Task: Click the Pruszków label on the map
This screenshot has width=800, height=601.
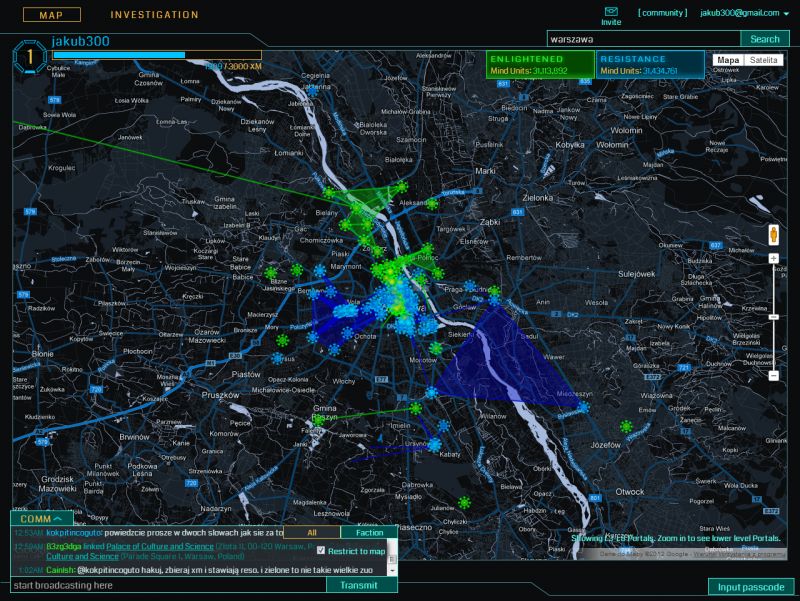Action: pyautogui.click(x=220, y=395)
